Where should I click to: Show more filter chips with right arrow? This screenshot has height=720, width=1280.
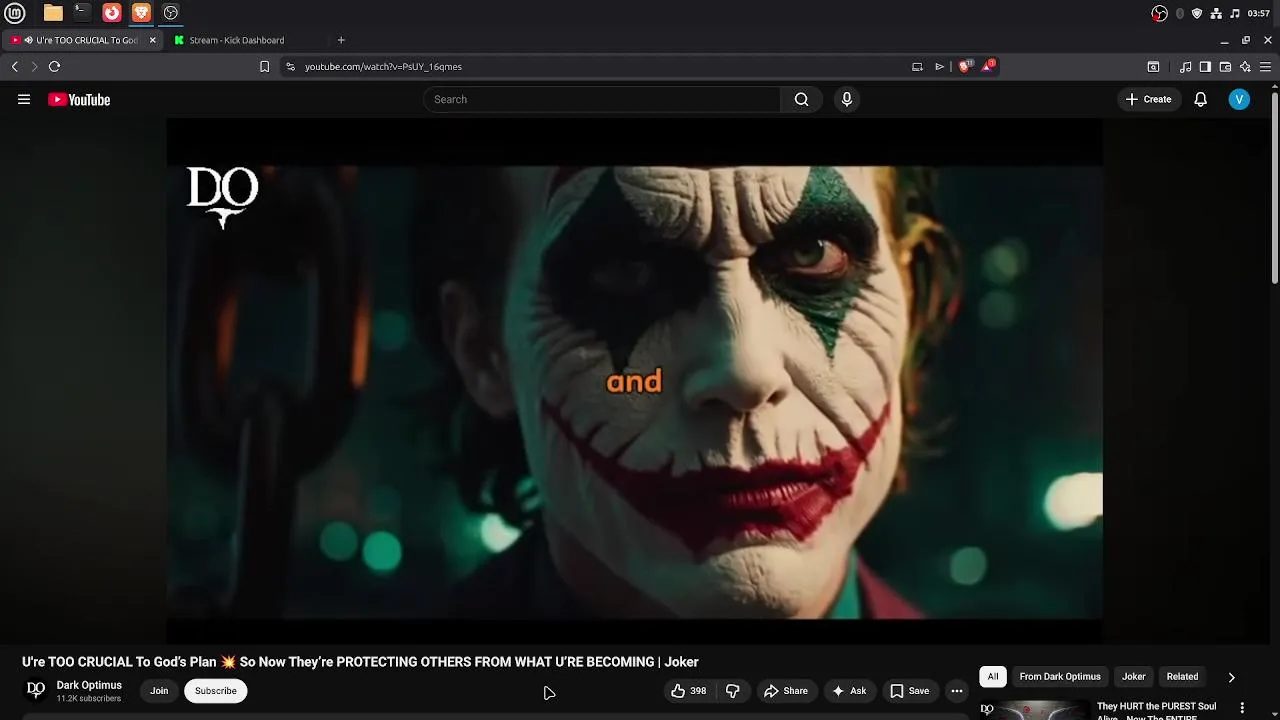coord(1231,677)
